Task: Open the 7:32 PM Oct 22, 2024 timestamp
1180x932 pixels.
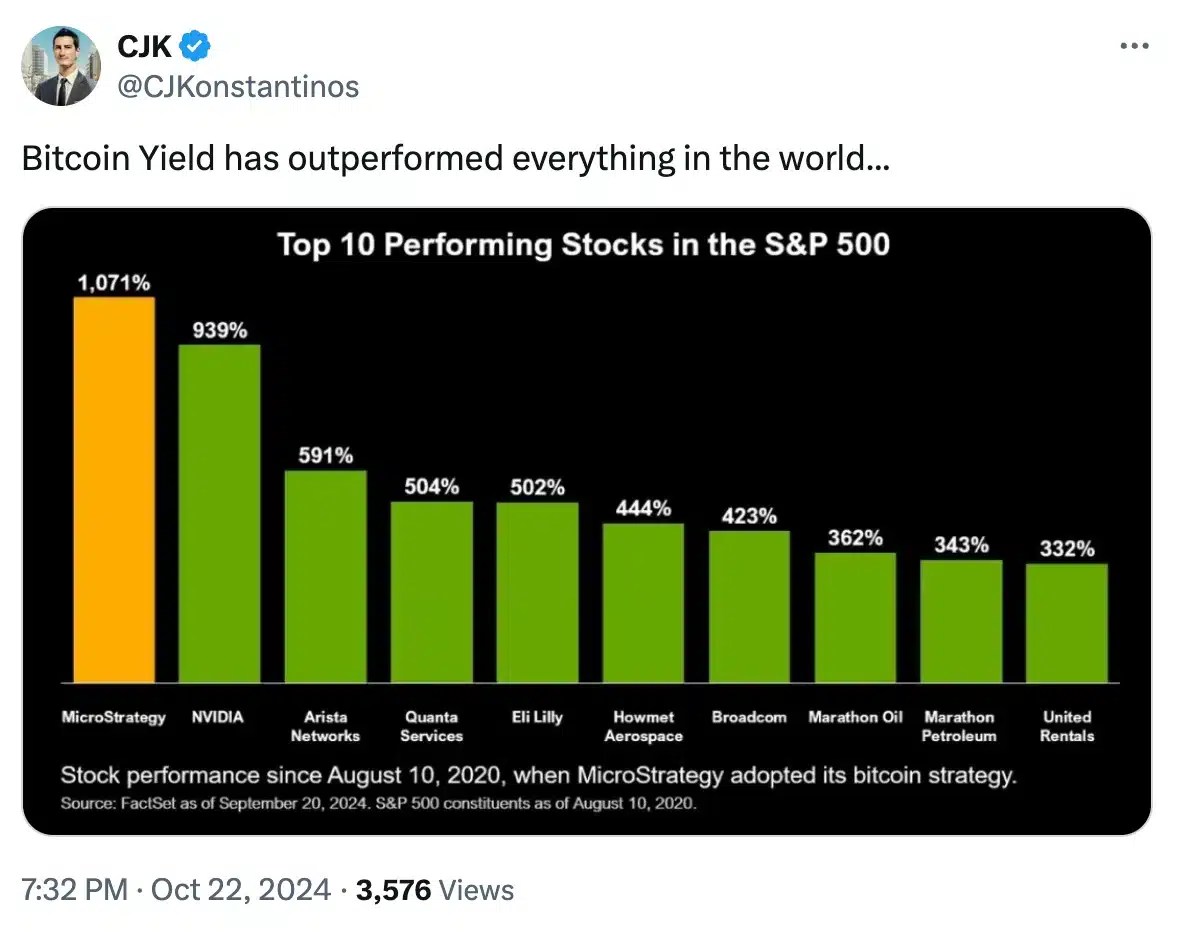Action: tap(176, 890)
